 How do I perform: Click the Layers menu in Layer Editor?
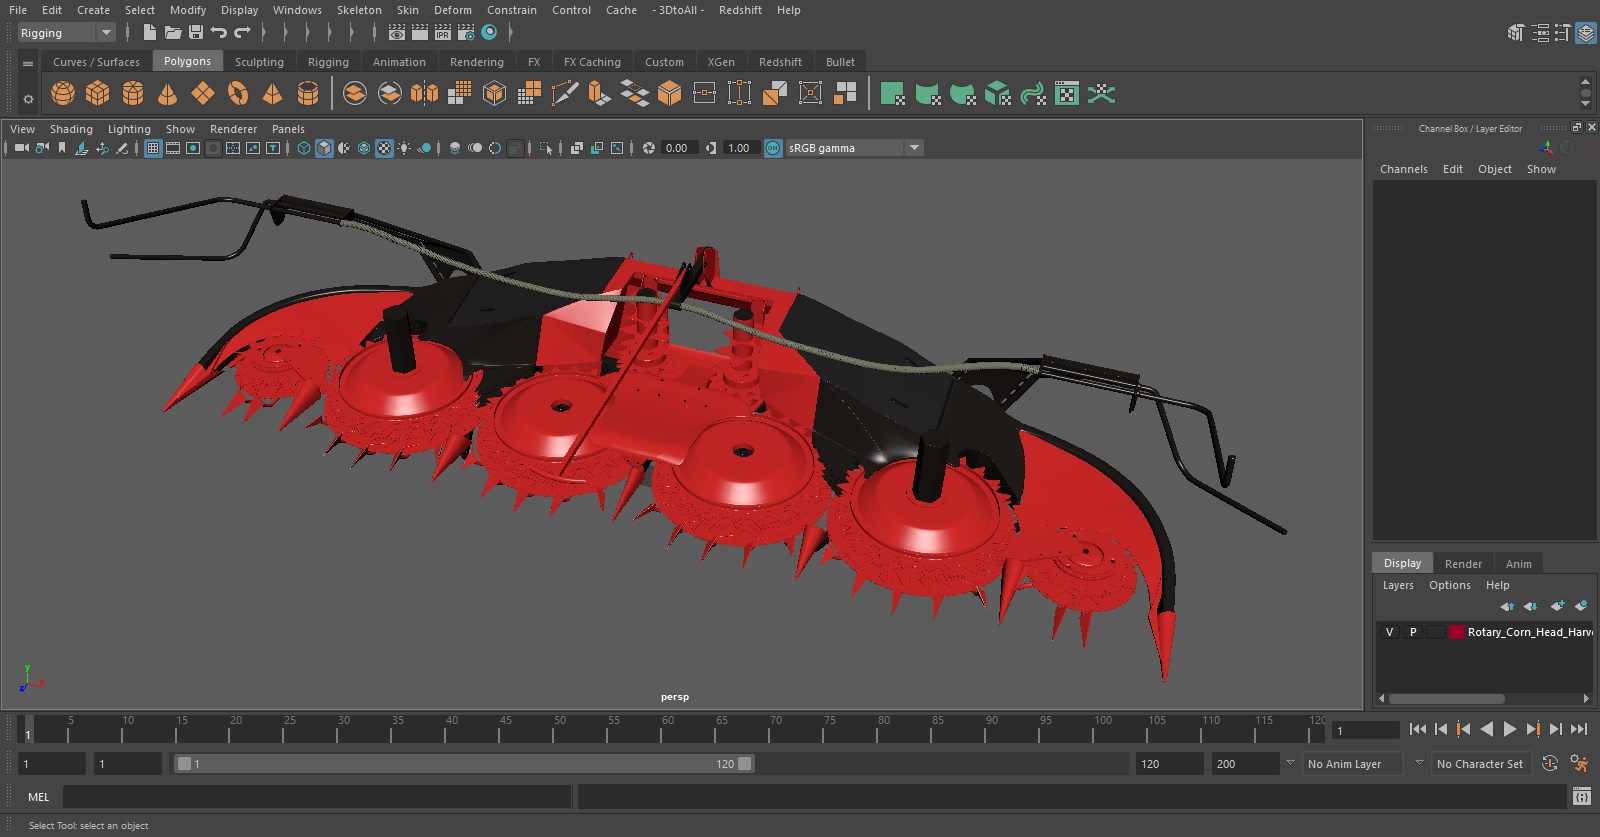(x=1398, y=585)
